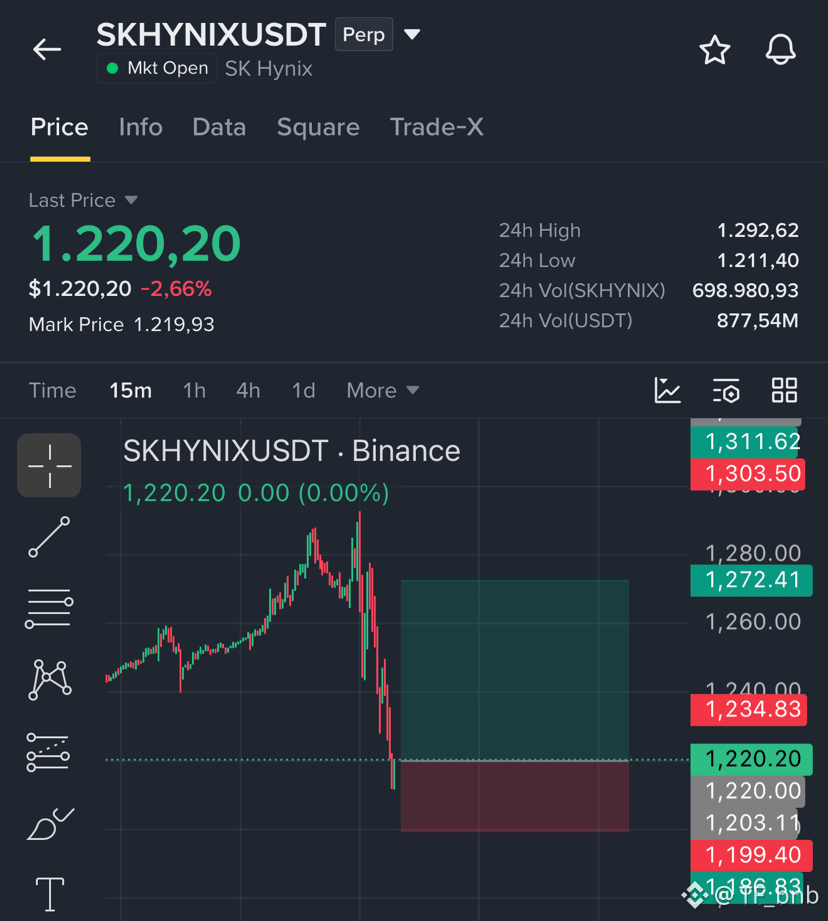
Task: Click the large 1.220,20 last price
Action: tap(136, 244)
